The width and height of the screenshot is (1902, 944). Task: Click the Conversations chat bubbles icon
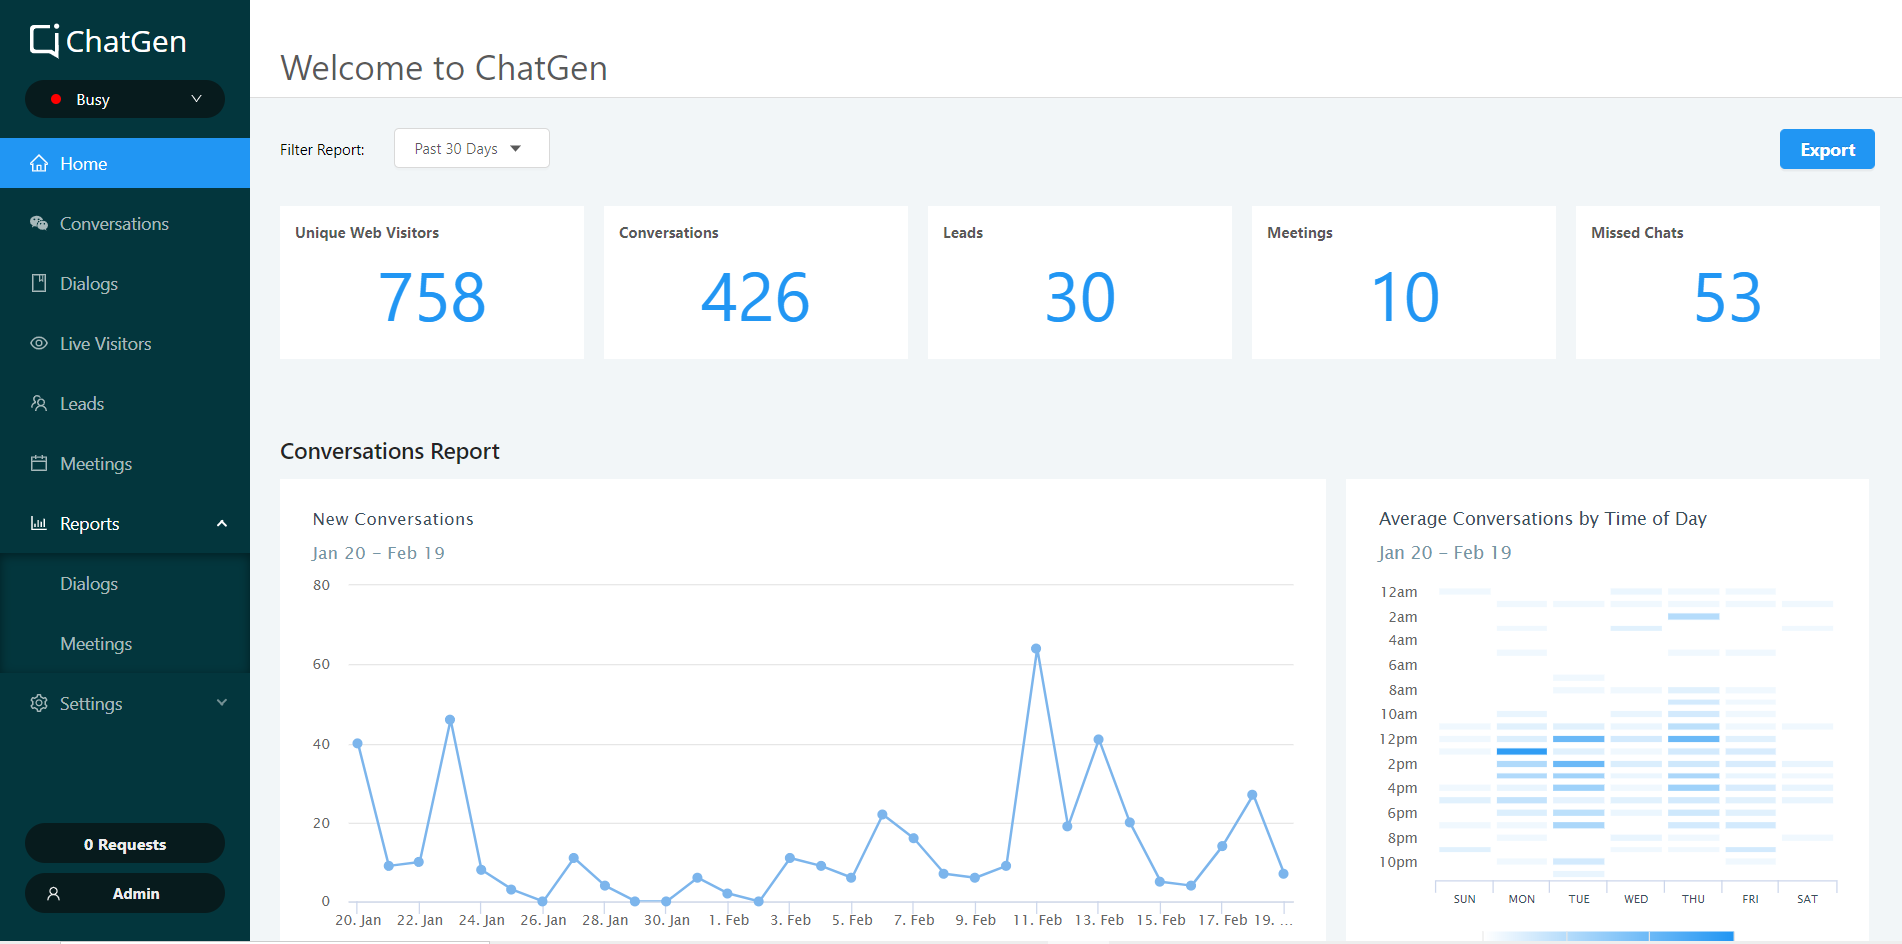click(39, 223)
